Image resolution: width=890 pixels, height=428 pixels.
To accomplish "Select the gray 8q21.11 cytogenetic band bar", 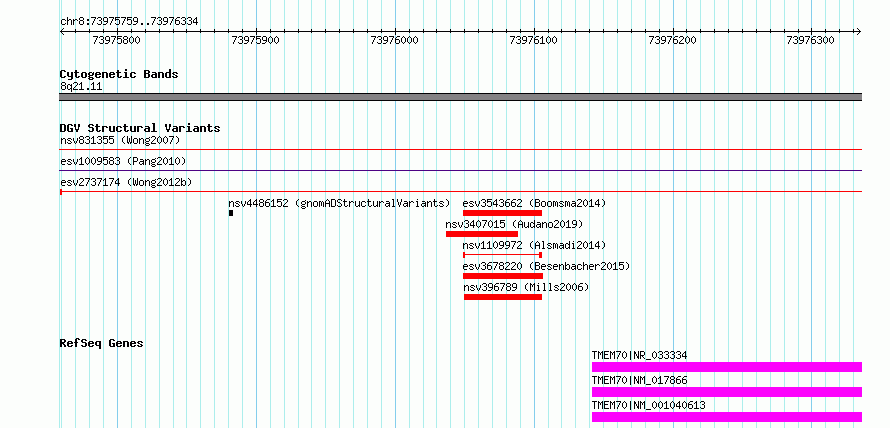I will pyautogui.click(x=460, y=97).
